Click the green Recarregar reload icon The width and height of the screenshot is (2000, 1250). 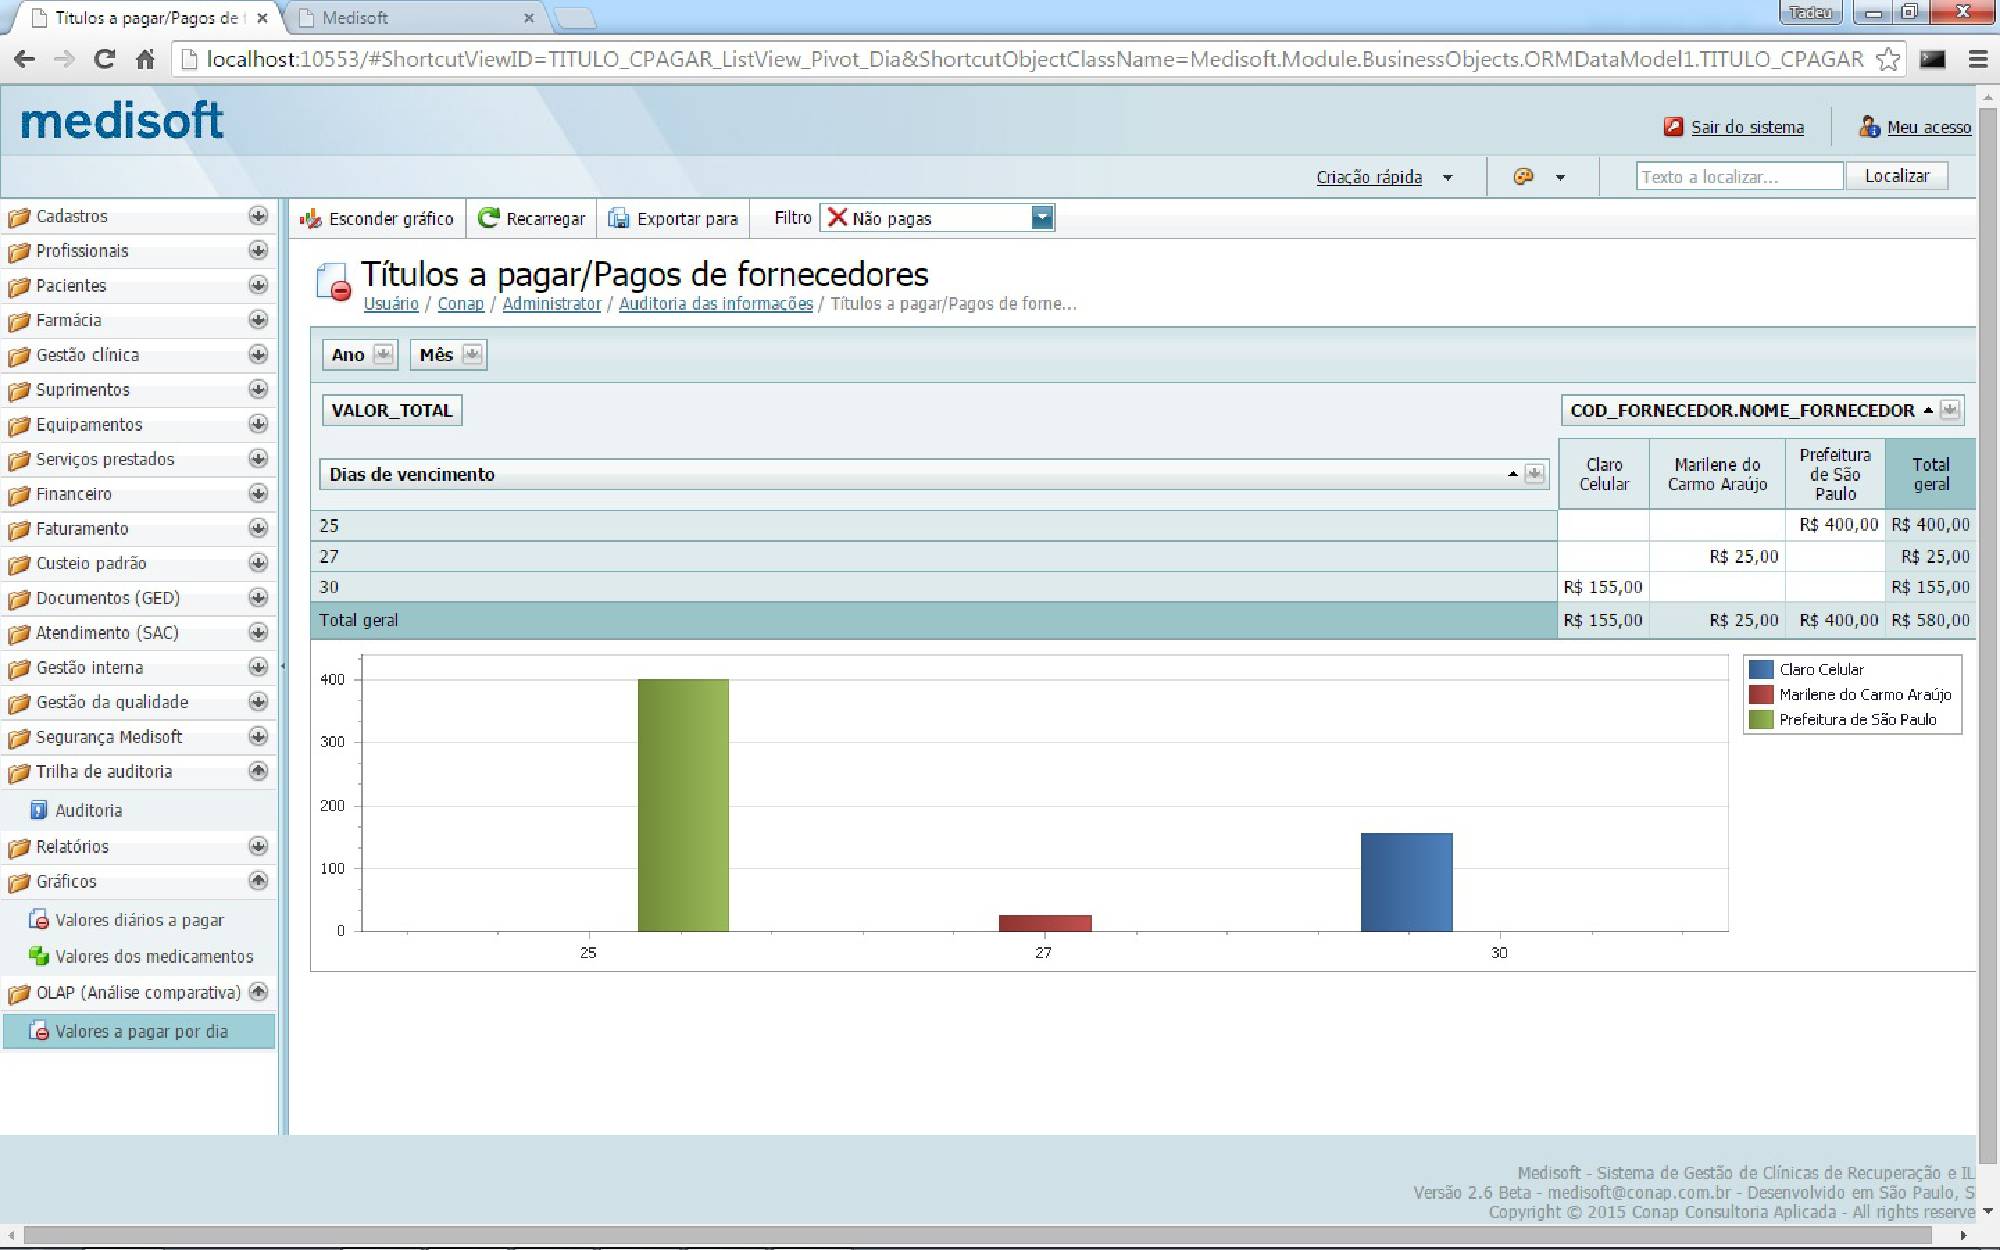(x=488, y=218)
